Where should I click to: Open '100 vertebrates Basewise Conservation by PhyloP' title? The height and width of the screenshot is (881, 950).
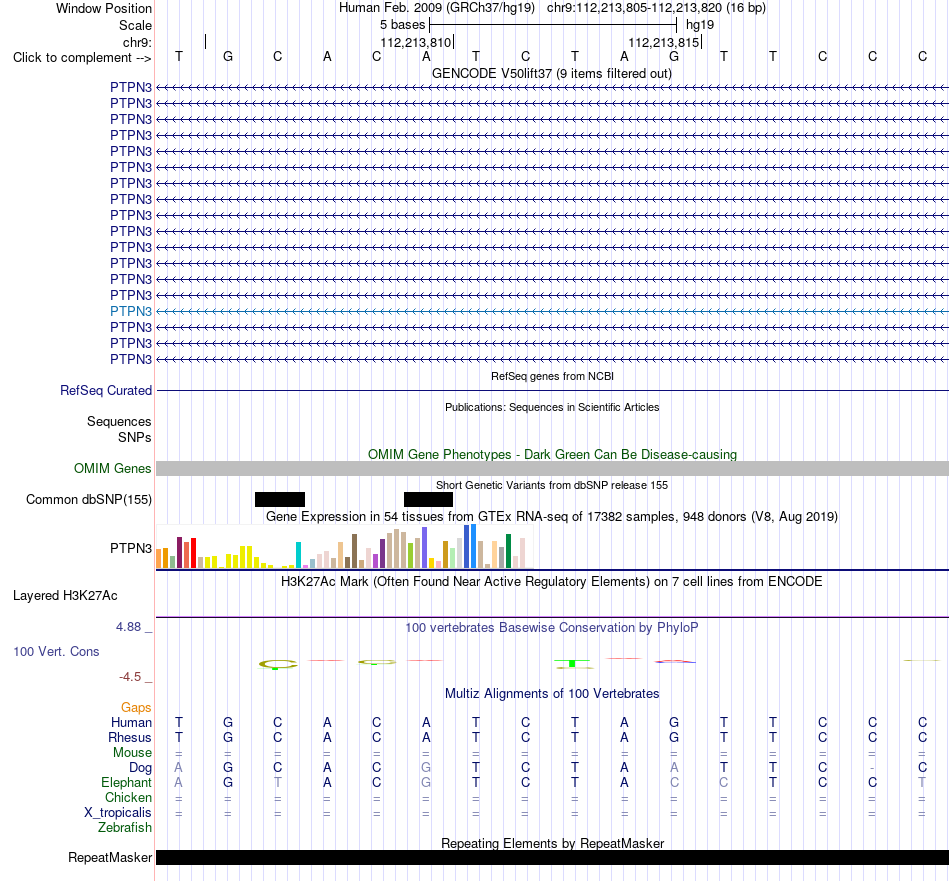(552, 628)
